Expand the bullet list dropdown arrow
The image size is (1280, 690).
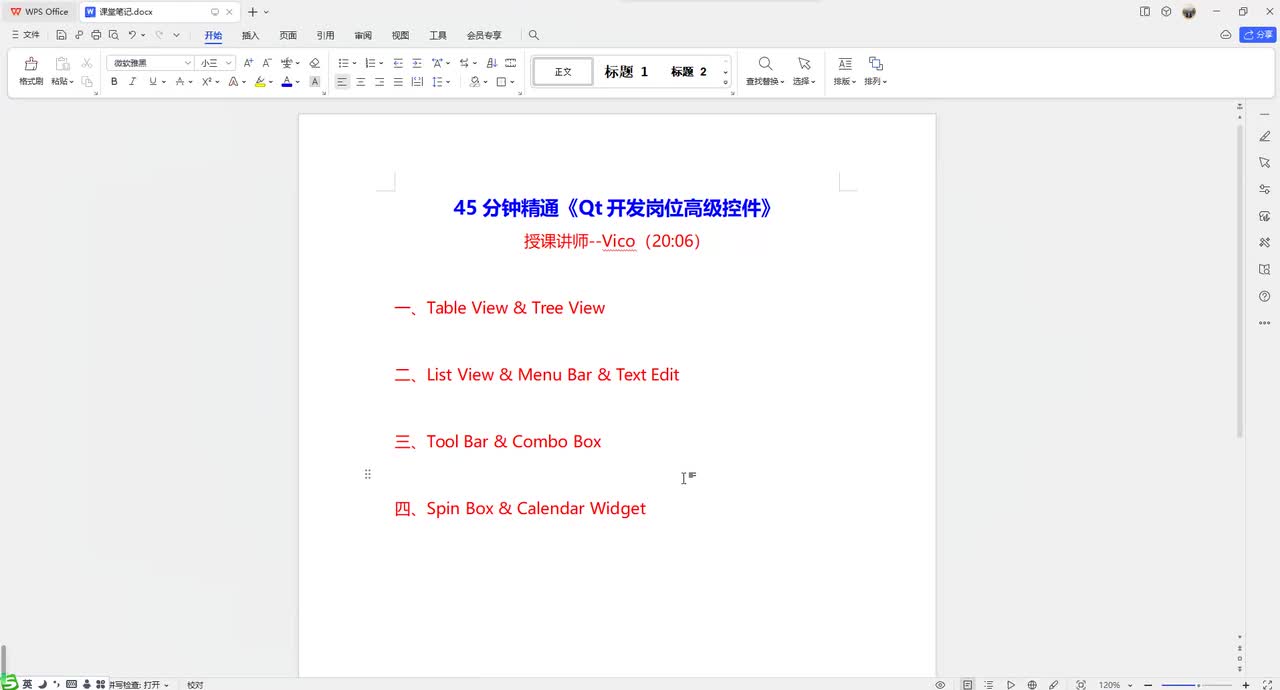pyautogui.click(x=354, y=63)
